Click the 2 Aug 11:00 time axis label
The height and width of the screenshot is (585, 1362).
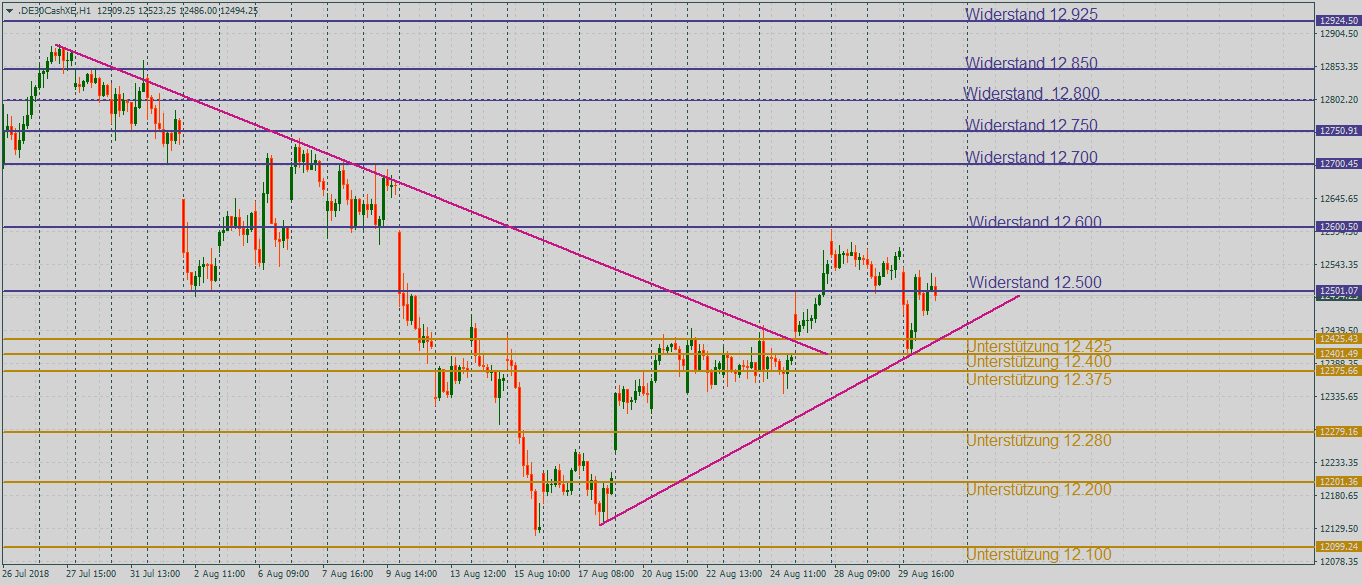coord(219,575)
